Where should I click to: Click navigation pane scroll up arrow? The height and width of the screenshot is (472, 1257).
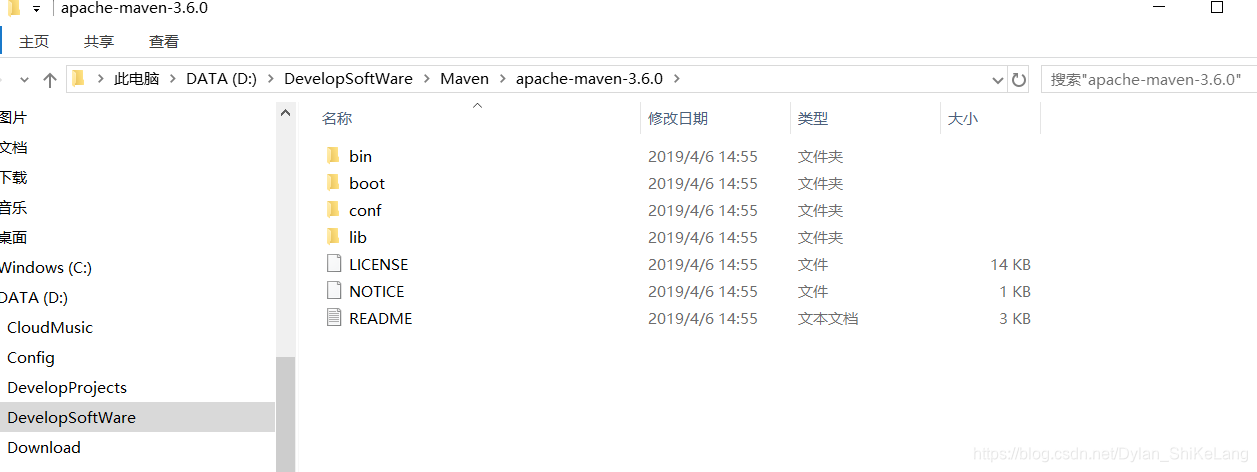pyautogui.click(x=285, y=113)
